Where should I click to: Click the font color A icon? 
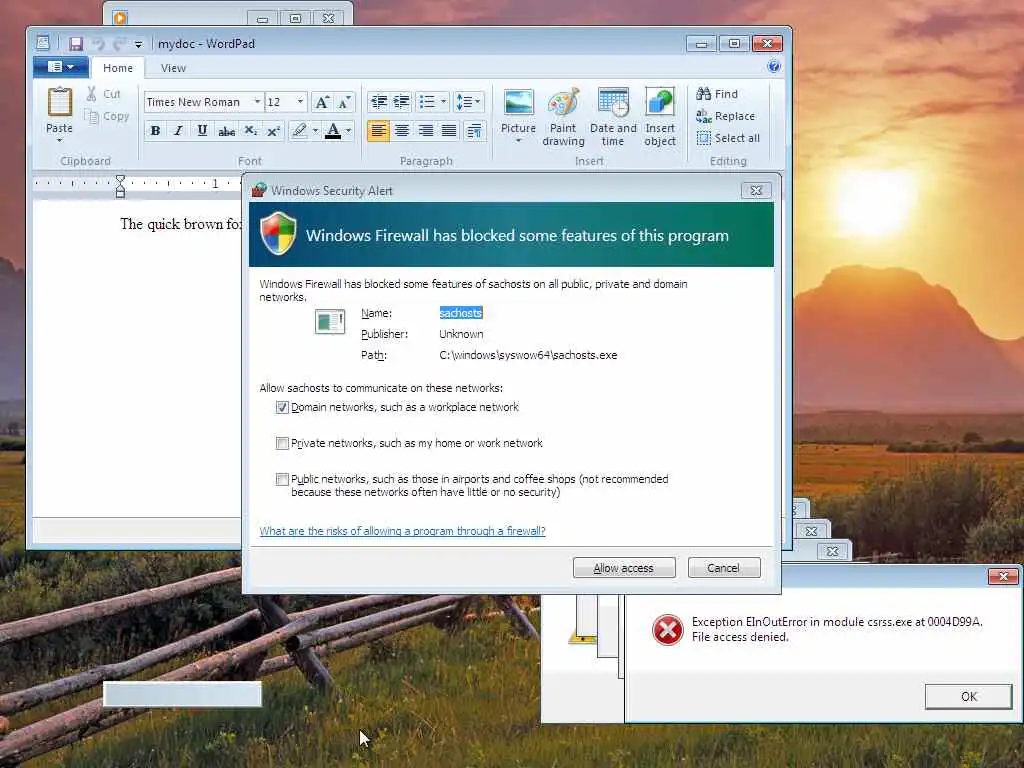(333, 131)
